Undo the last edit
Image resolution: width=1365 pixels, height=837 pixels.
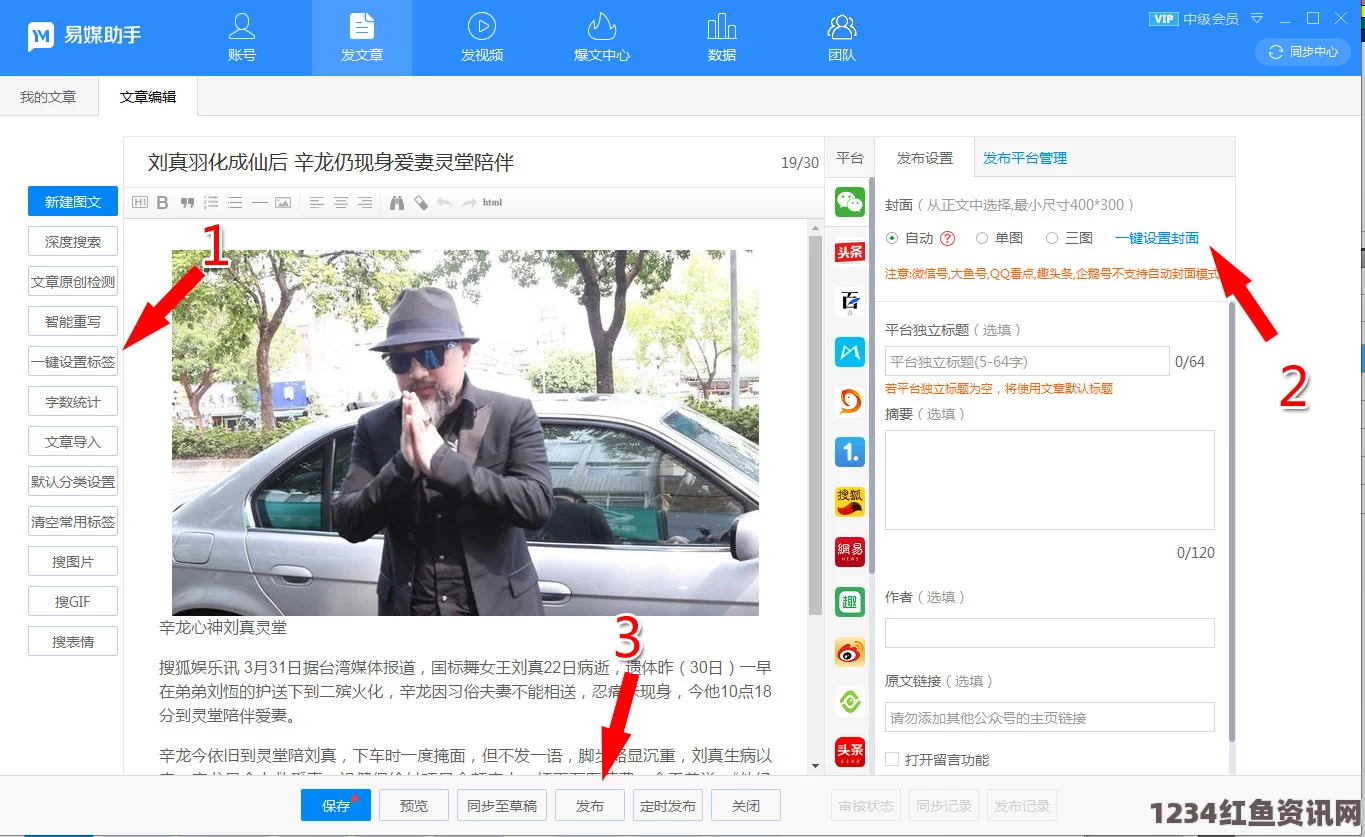point(445,202)
